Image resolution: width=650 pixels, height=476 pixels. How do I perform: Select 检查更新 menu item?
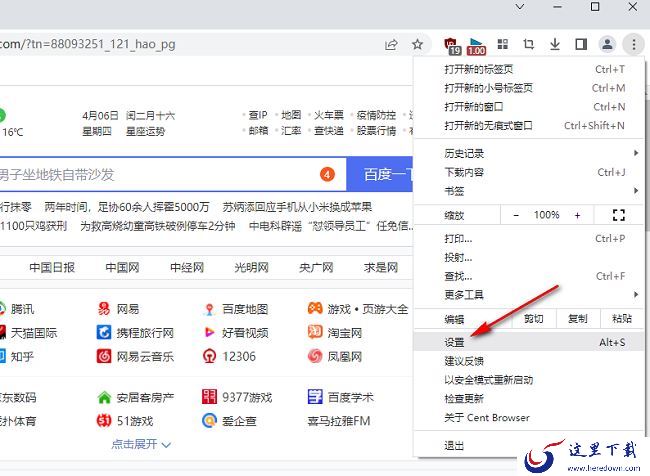(529, 399)
